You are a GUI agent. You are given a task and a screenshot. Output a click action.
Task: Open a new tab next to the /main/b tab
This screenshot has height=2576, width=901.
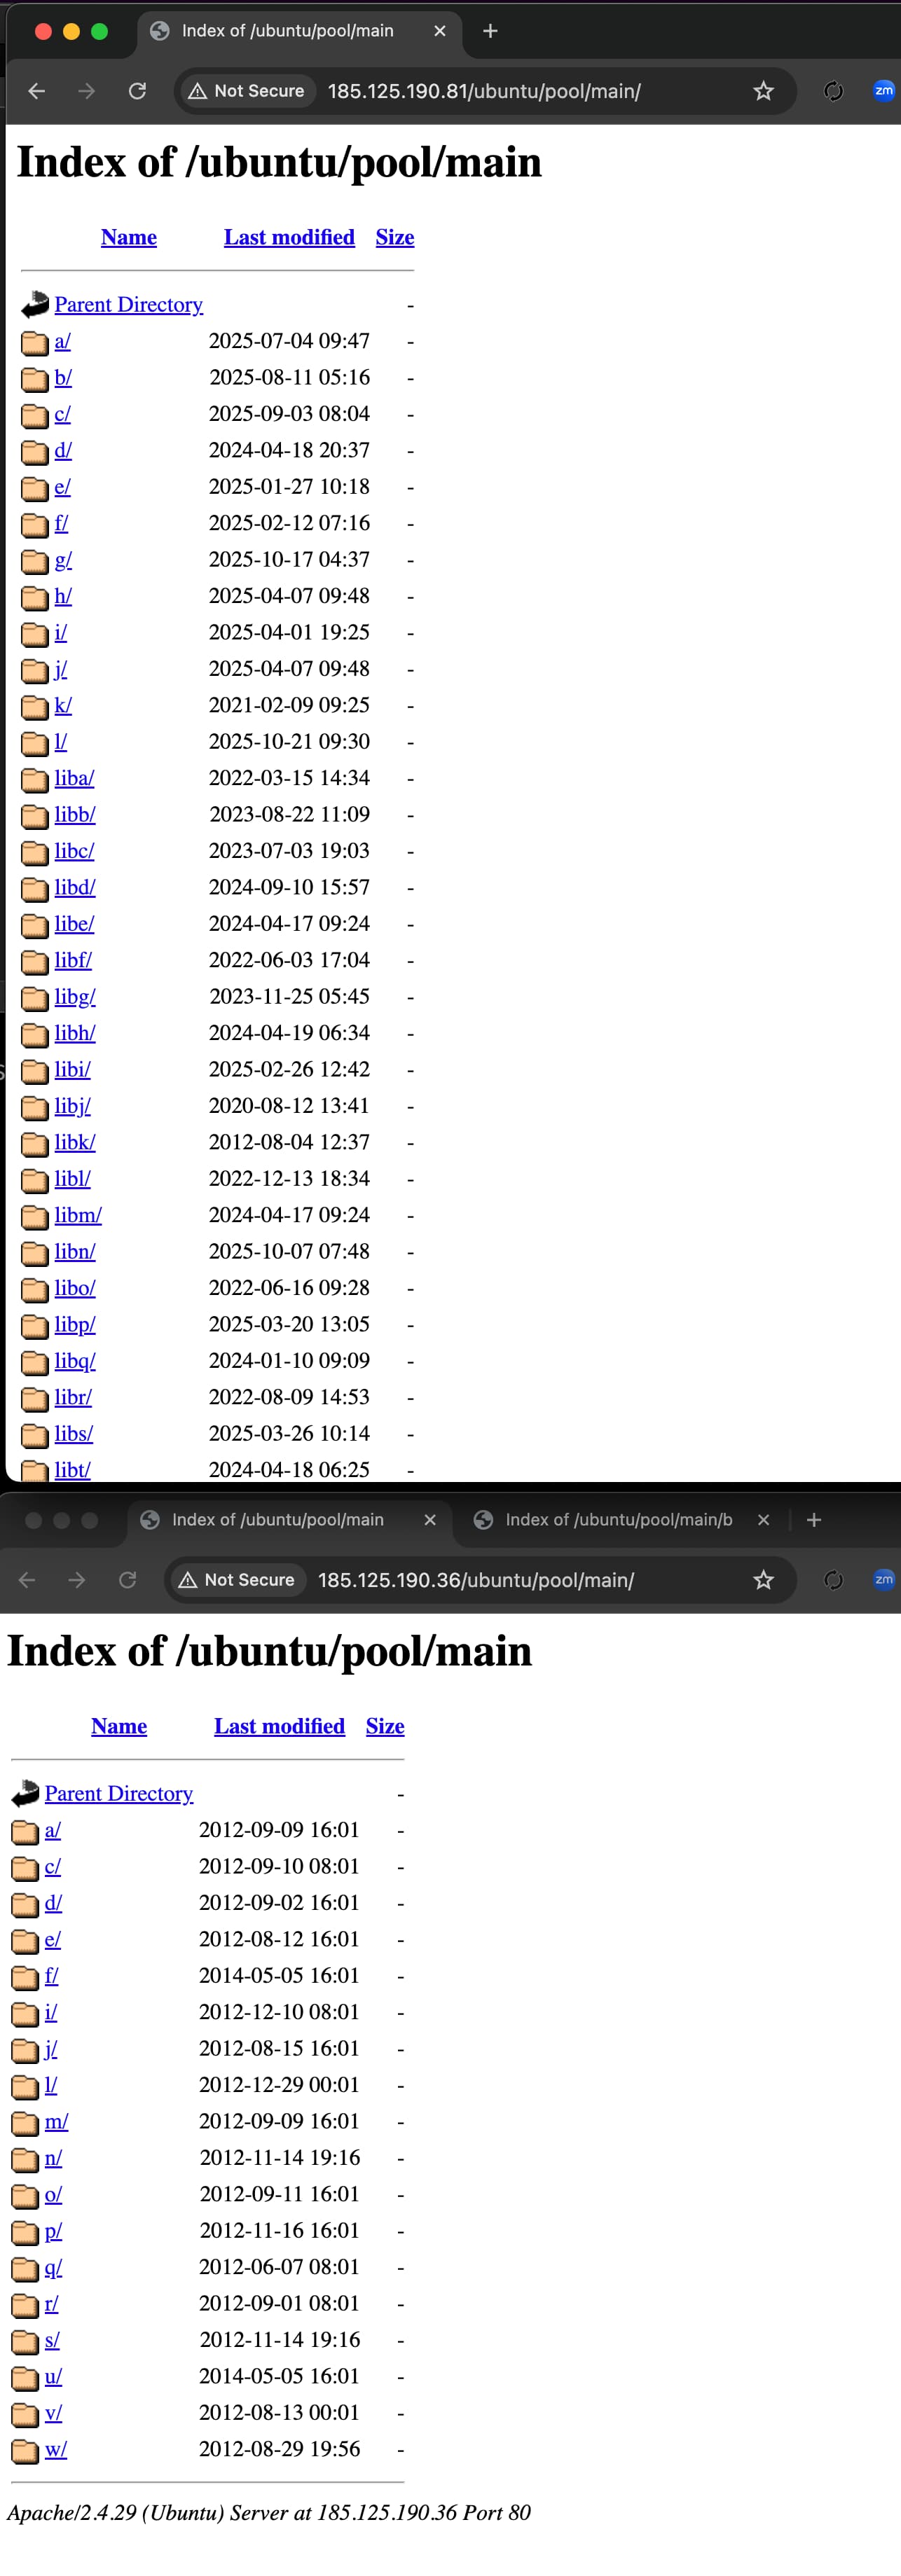coord(814,1520)
